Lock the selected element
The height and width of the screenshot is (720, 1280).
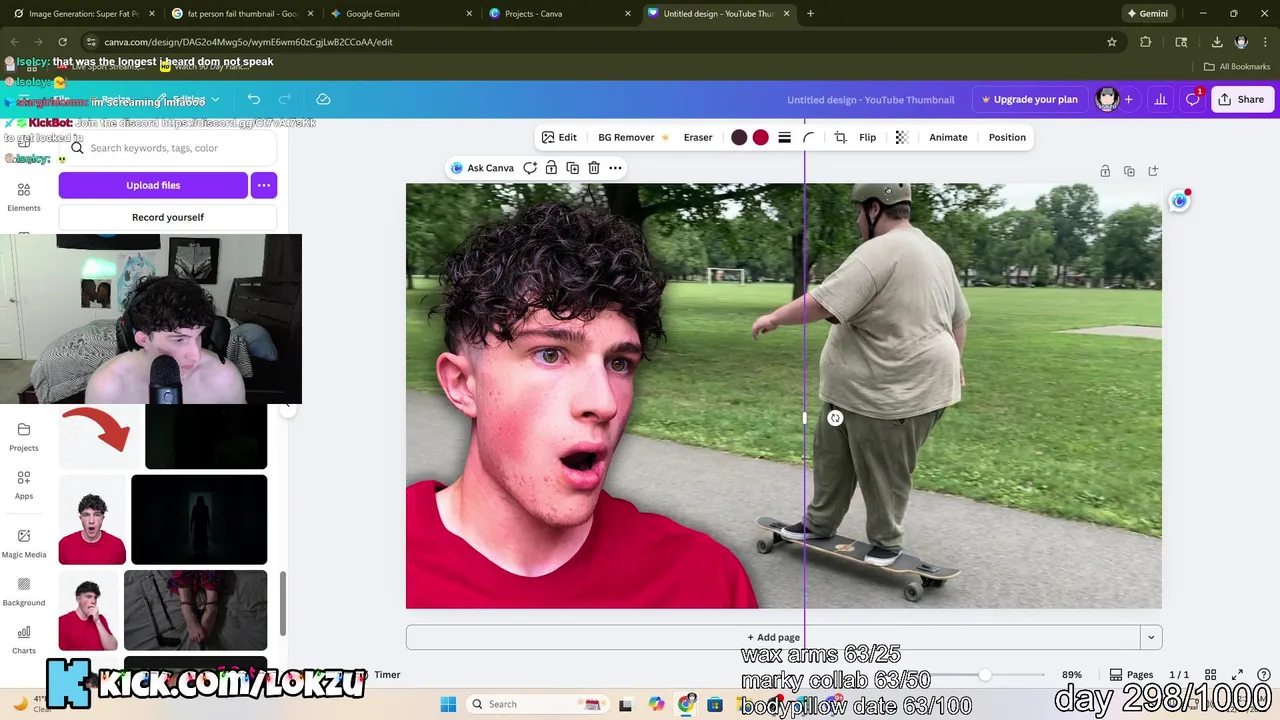coord(551,168)
